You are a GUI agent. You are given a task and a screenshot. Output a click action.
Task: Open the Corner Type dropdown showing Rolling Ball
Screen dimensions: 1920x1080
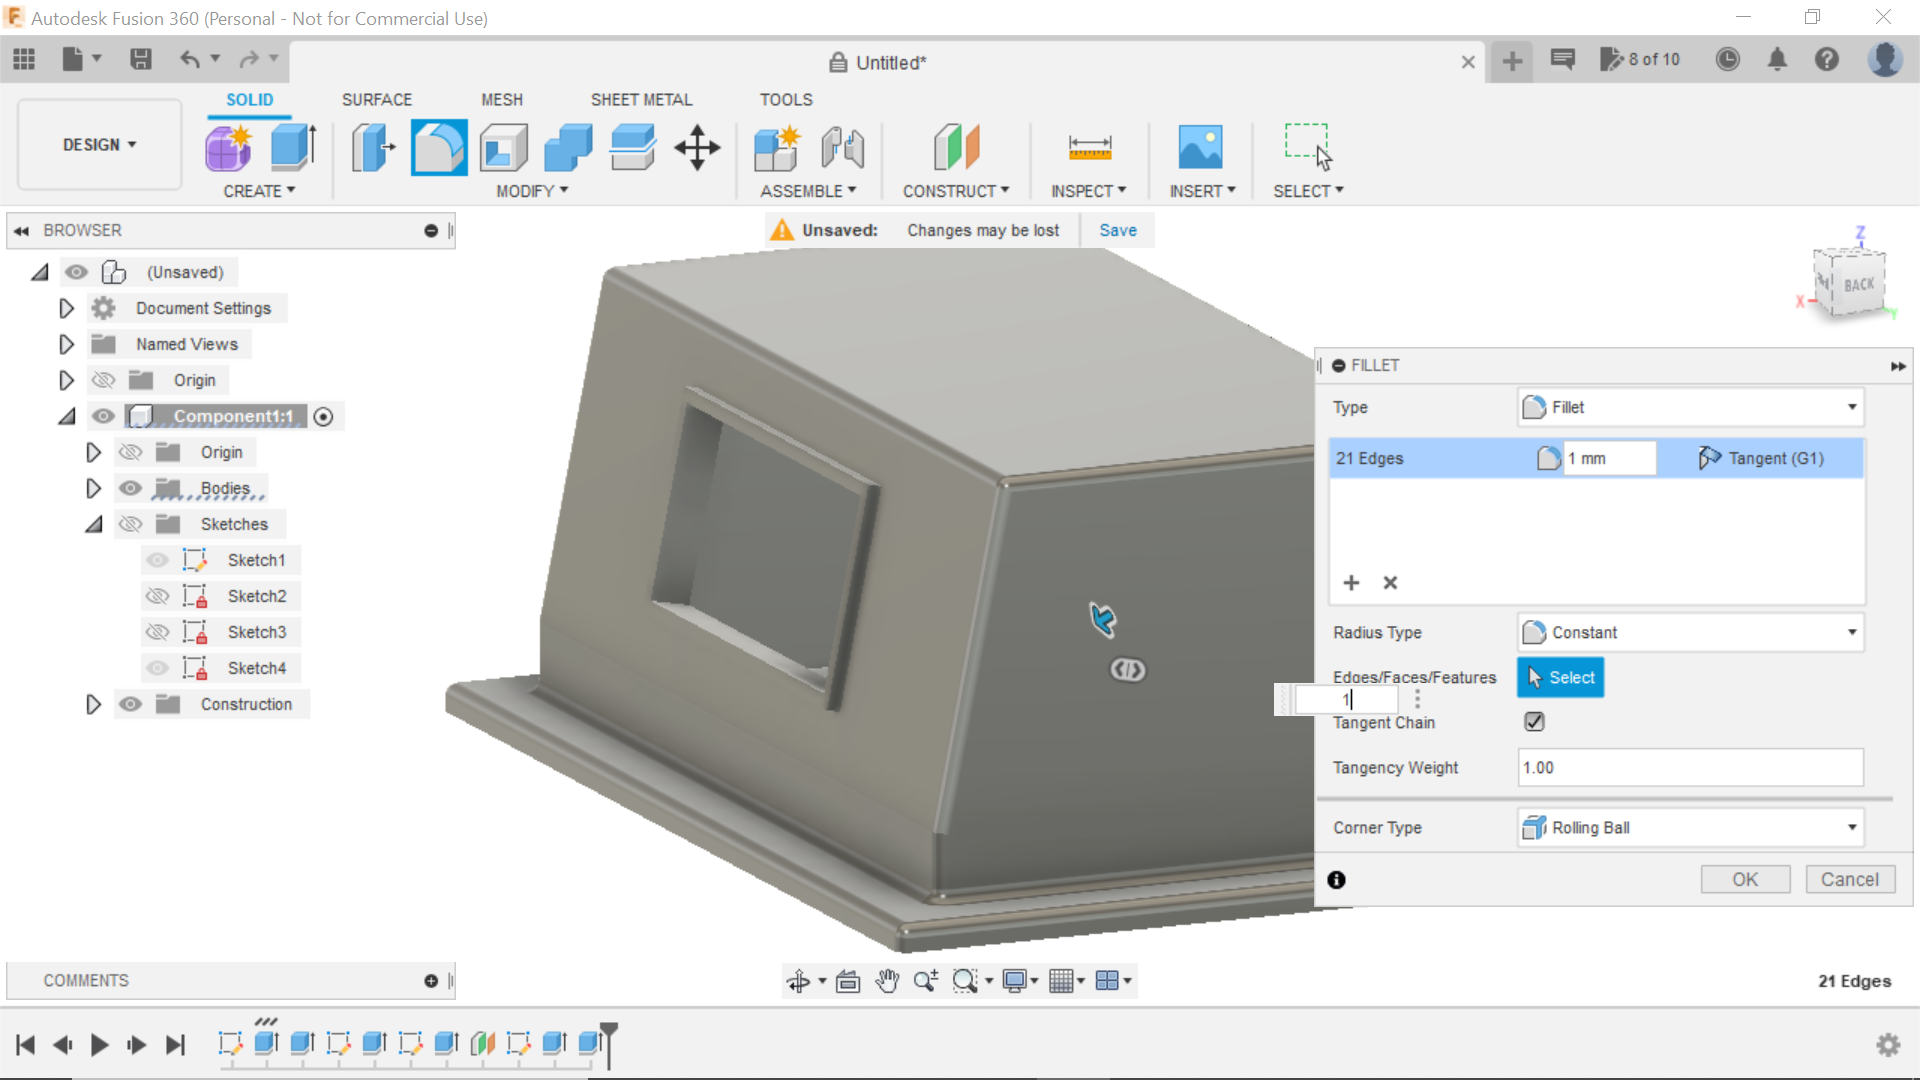pyautogui.click(x=1688, y=827)
